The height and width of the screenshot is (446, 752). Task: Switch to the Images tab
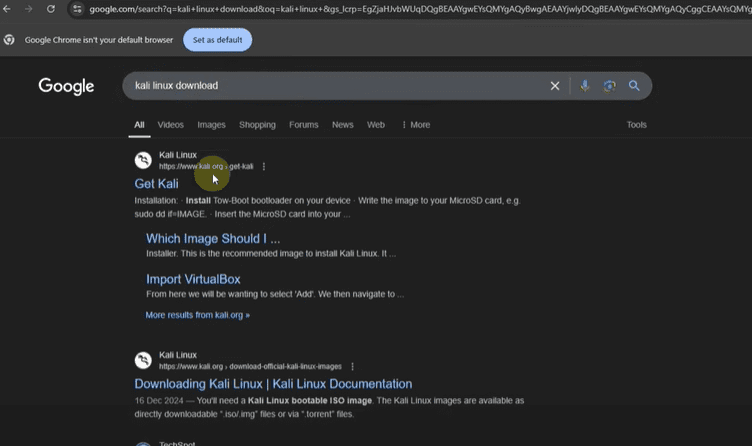(x=211, y=125)
